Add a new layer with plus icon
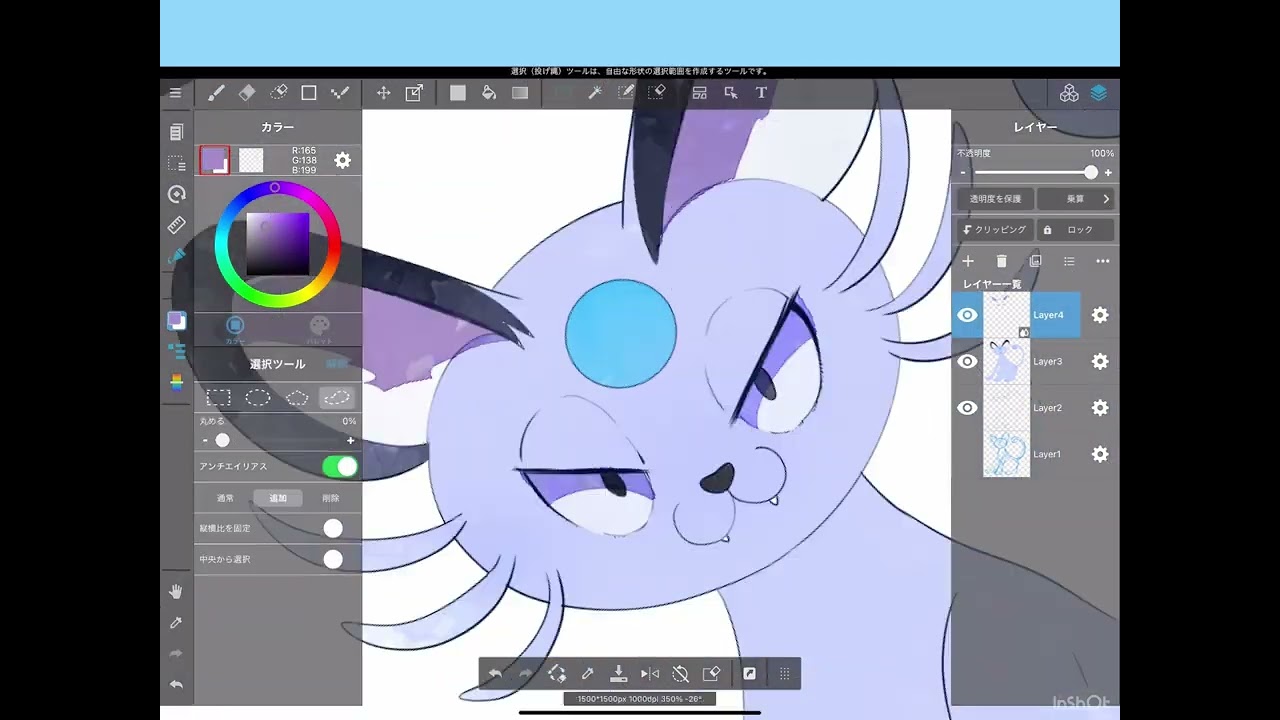Screen dimensions: 1280x720 tap(968, 261)
